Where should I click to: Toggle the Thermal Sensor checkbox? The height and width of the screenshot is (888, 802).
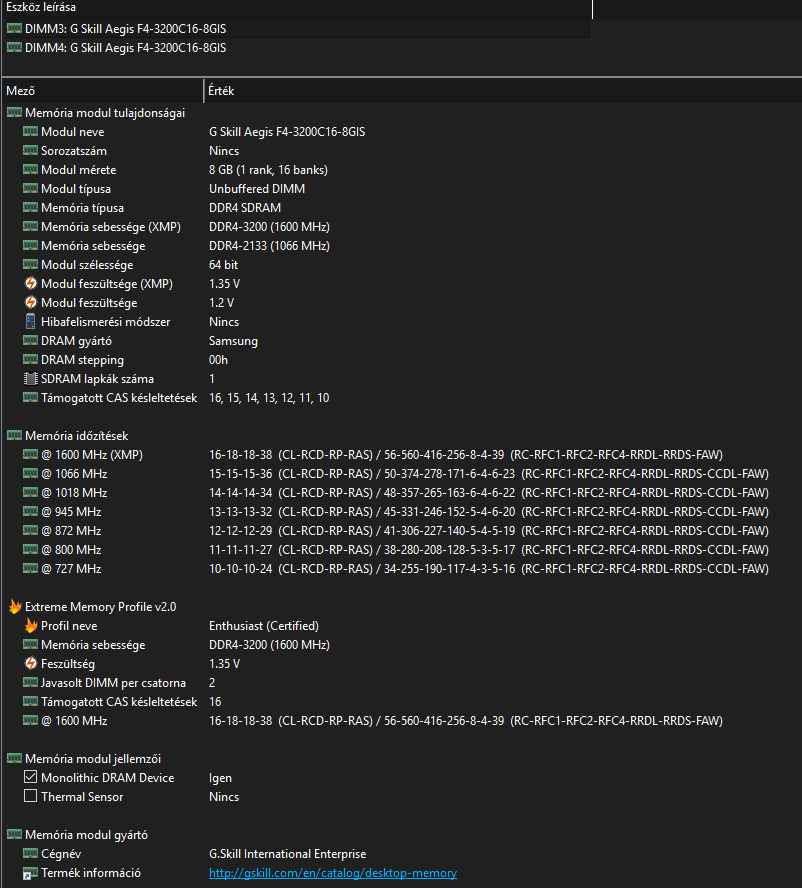point(31,797)
